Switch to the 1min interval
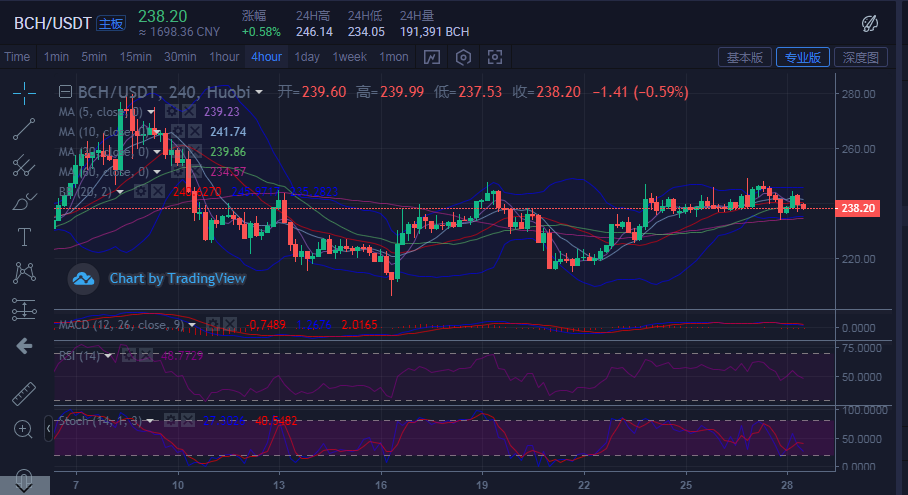 (56, 57)
